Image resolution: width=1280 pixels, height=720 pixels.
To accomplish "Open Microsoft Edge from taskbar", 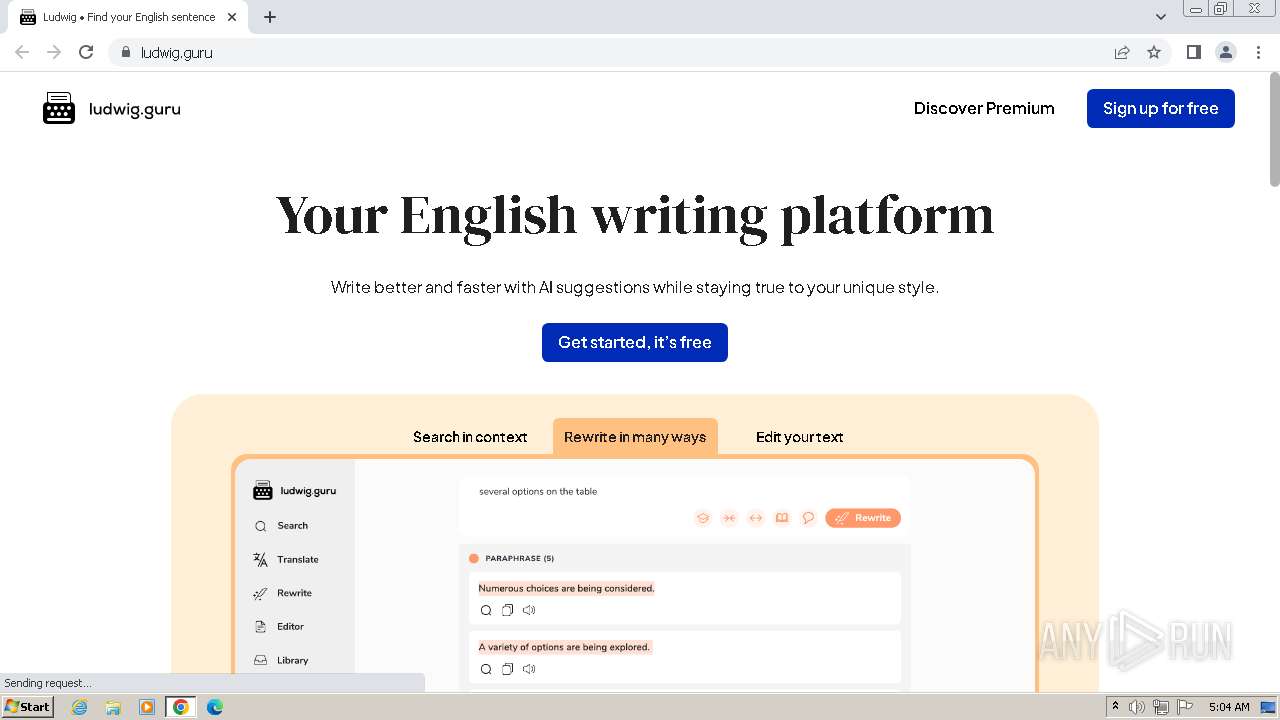I will coord(215,707).
